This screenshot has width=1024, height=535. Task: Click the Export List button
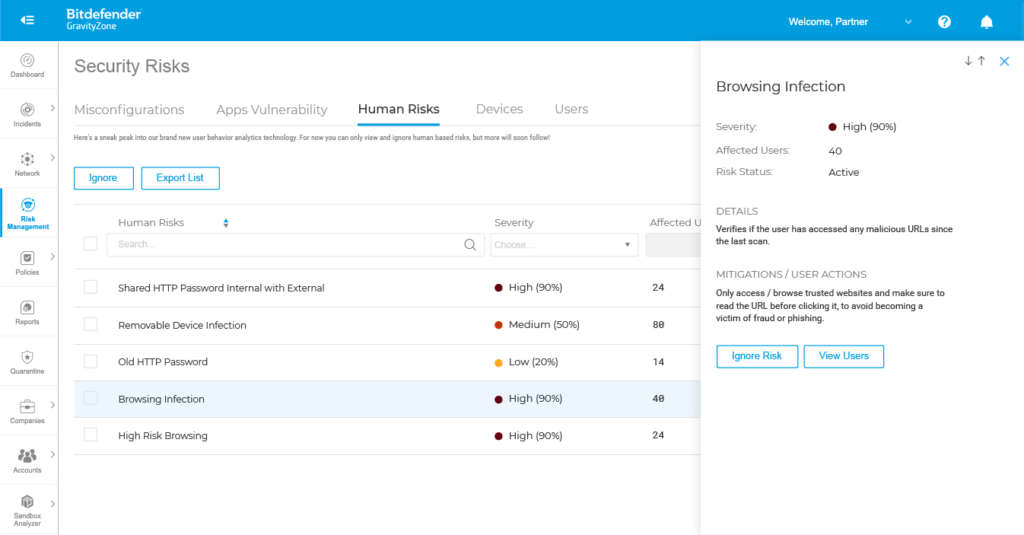coord(180,178)
